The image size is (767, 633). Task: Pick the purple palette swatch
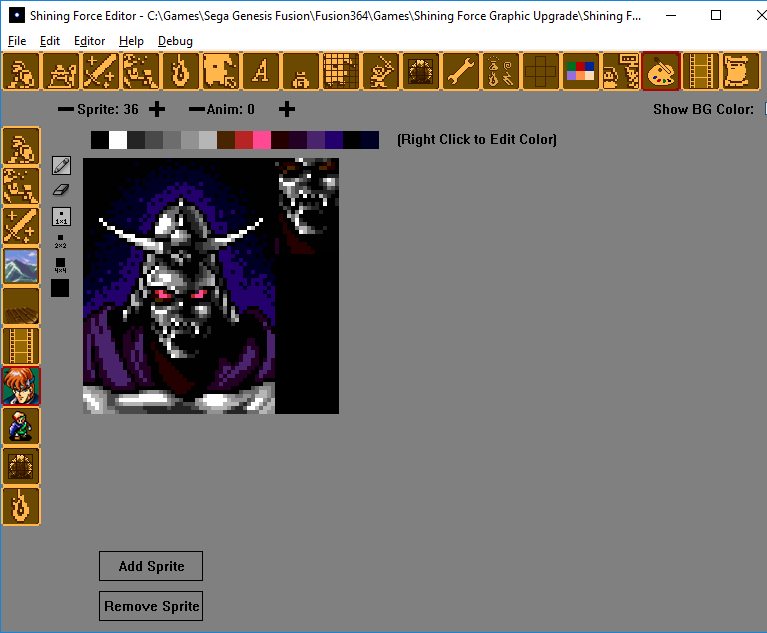coord(316,140)
